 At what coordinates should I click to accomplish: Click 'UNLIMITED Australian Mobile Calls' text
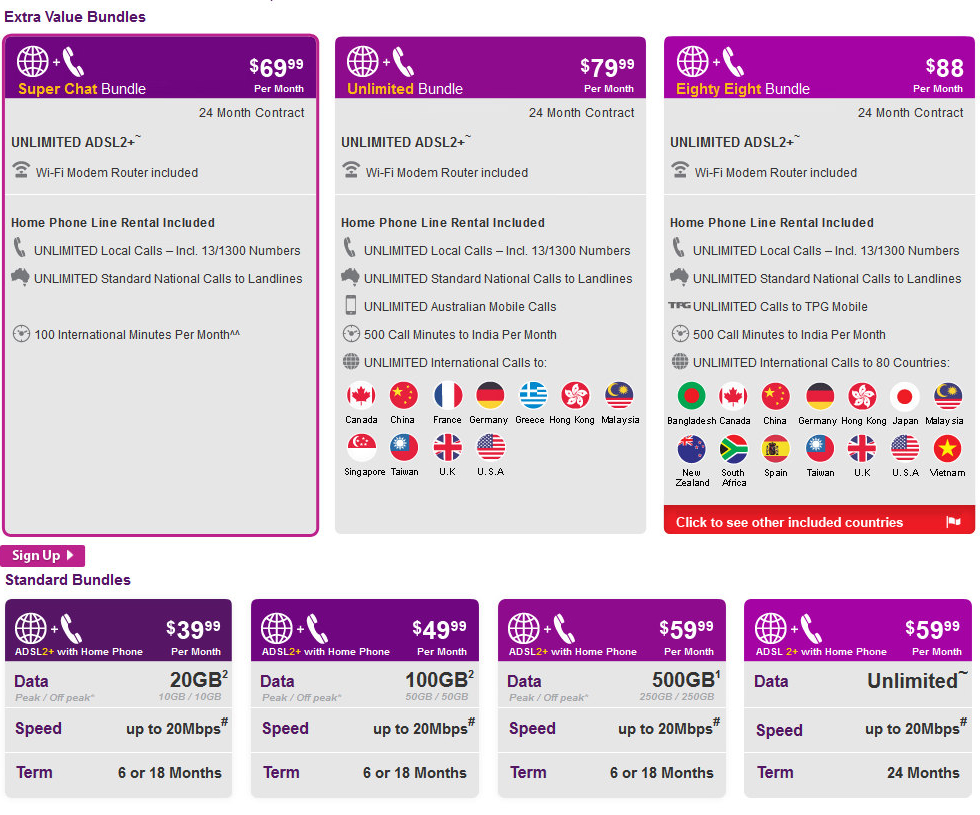(x=460, y=306)
